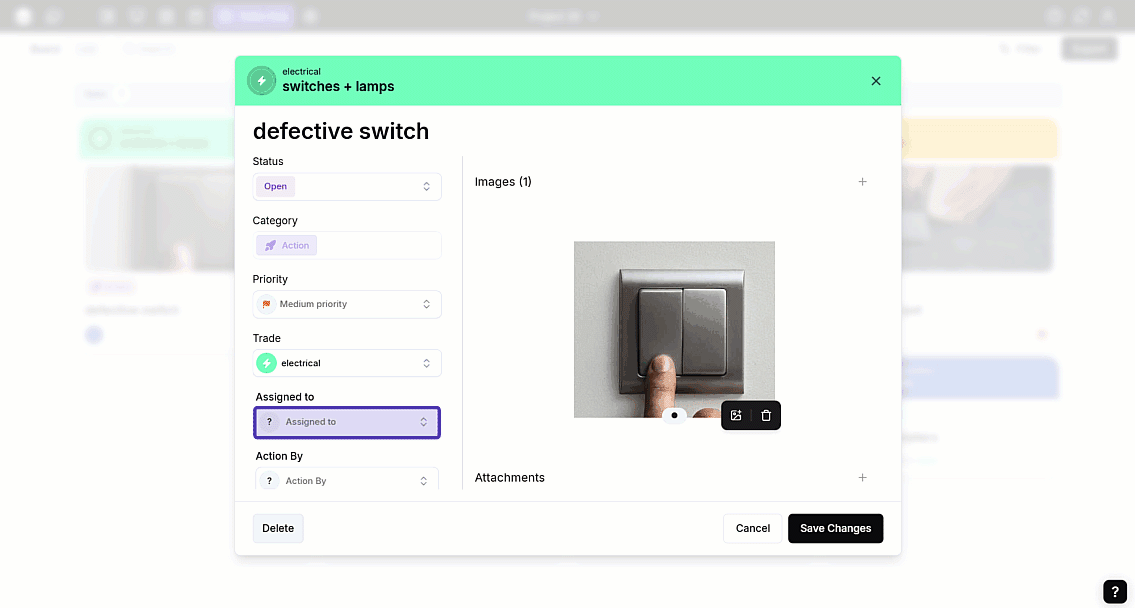
Task: Click Save Changes button
Action: tap(835, 528)
